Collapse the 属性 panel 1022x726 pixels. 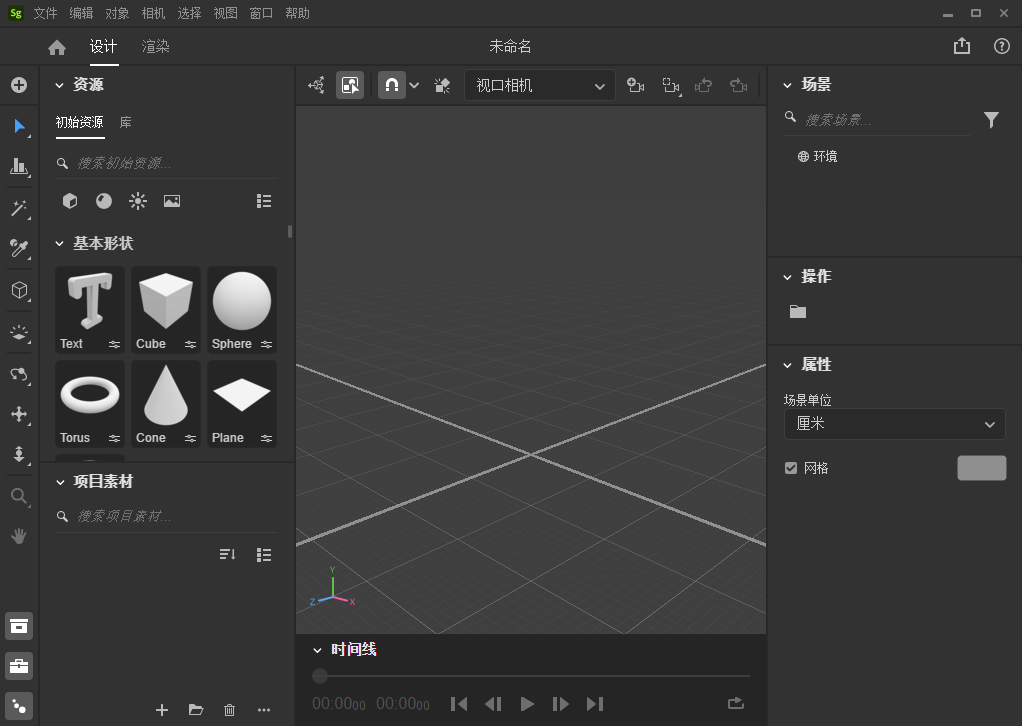[787, 365]
